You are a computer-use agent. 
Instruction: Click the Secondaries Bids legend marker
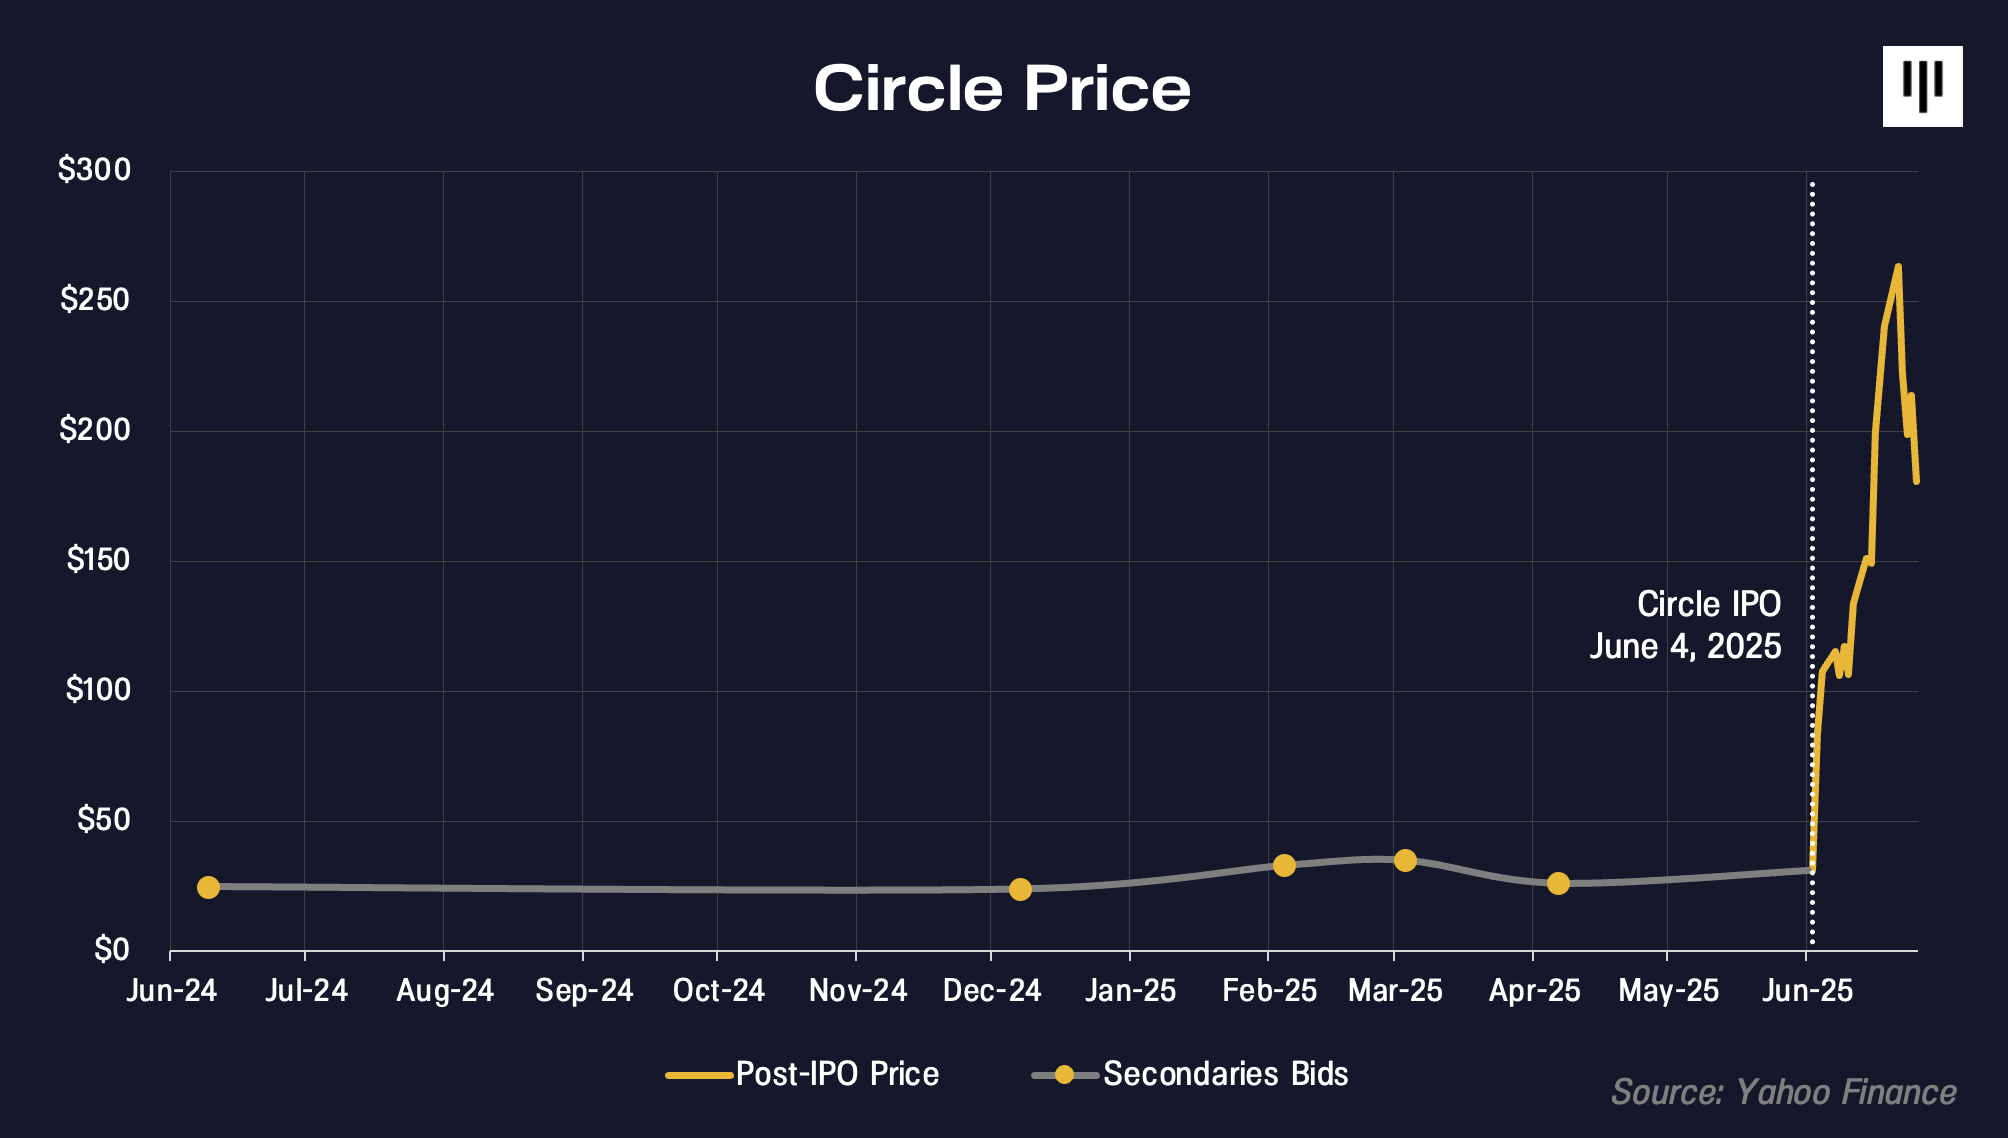tap(1064, 1075)
